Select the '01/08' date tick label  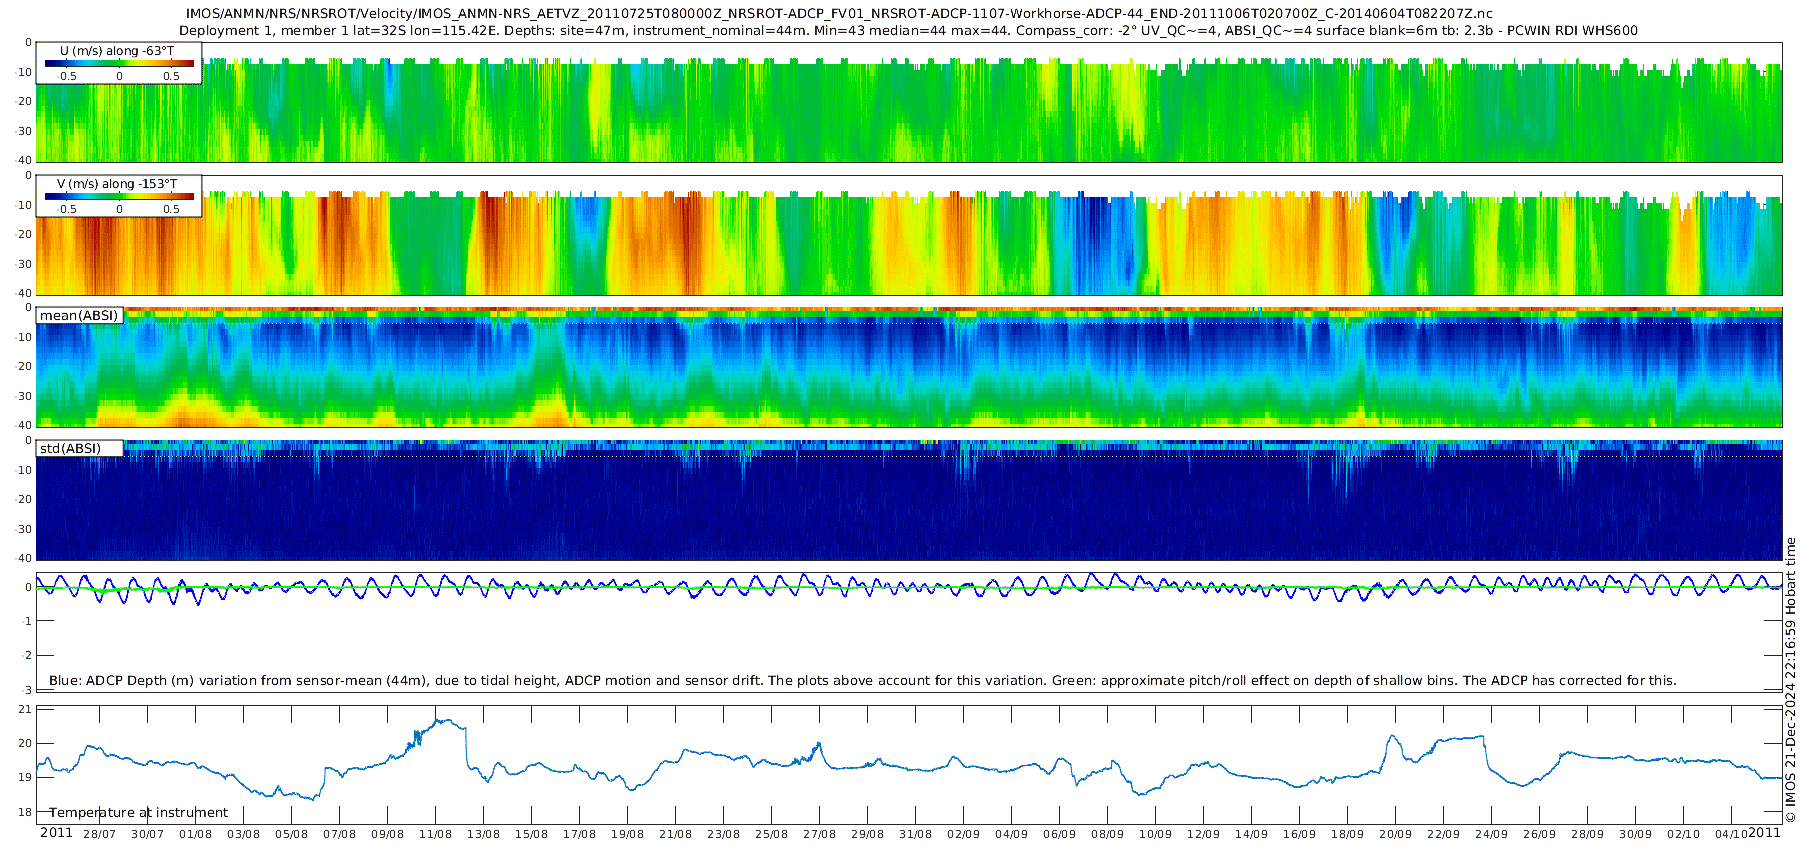(x=195, y=834)
